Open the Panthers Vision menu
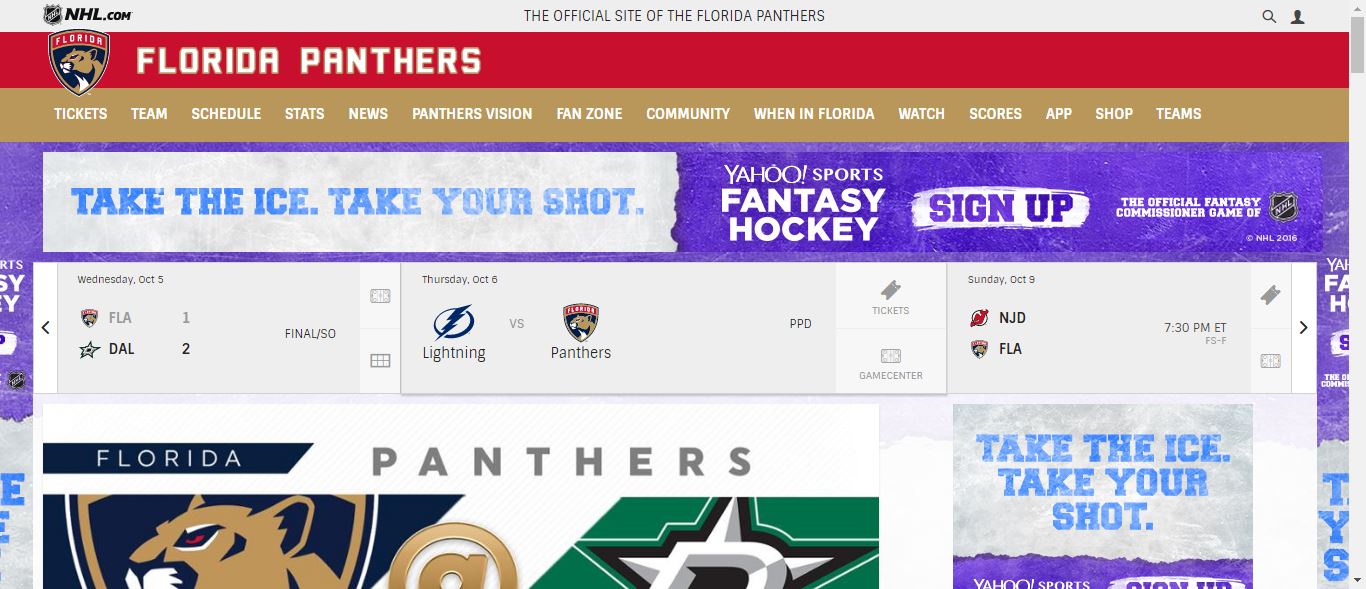 click(472, 114)
